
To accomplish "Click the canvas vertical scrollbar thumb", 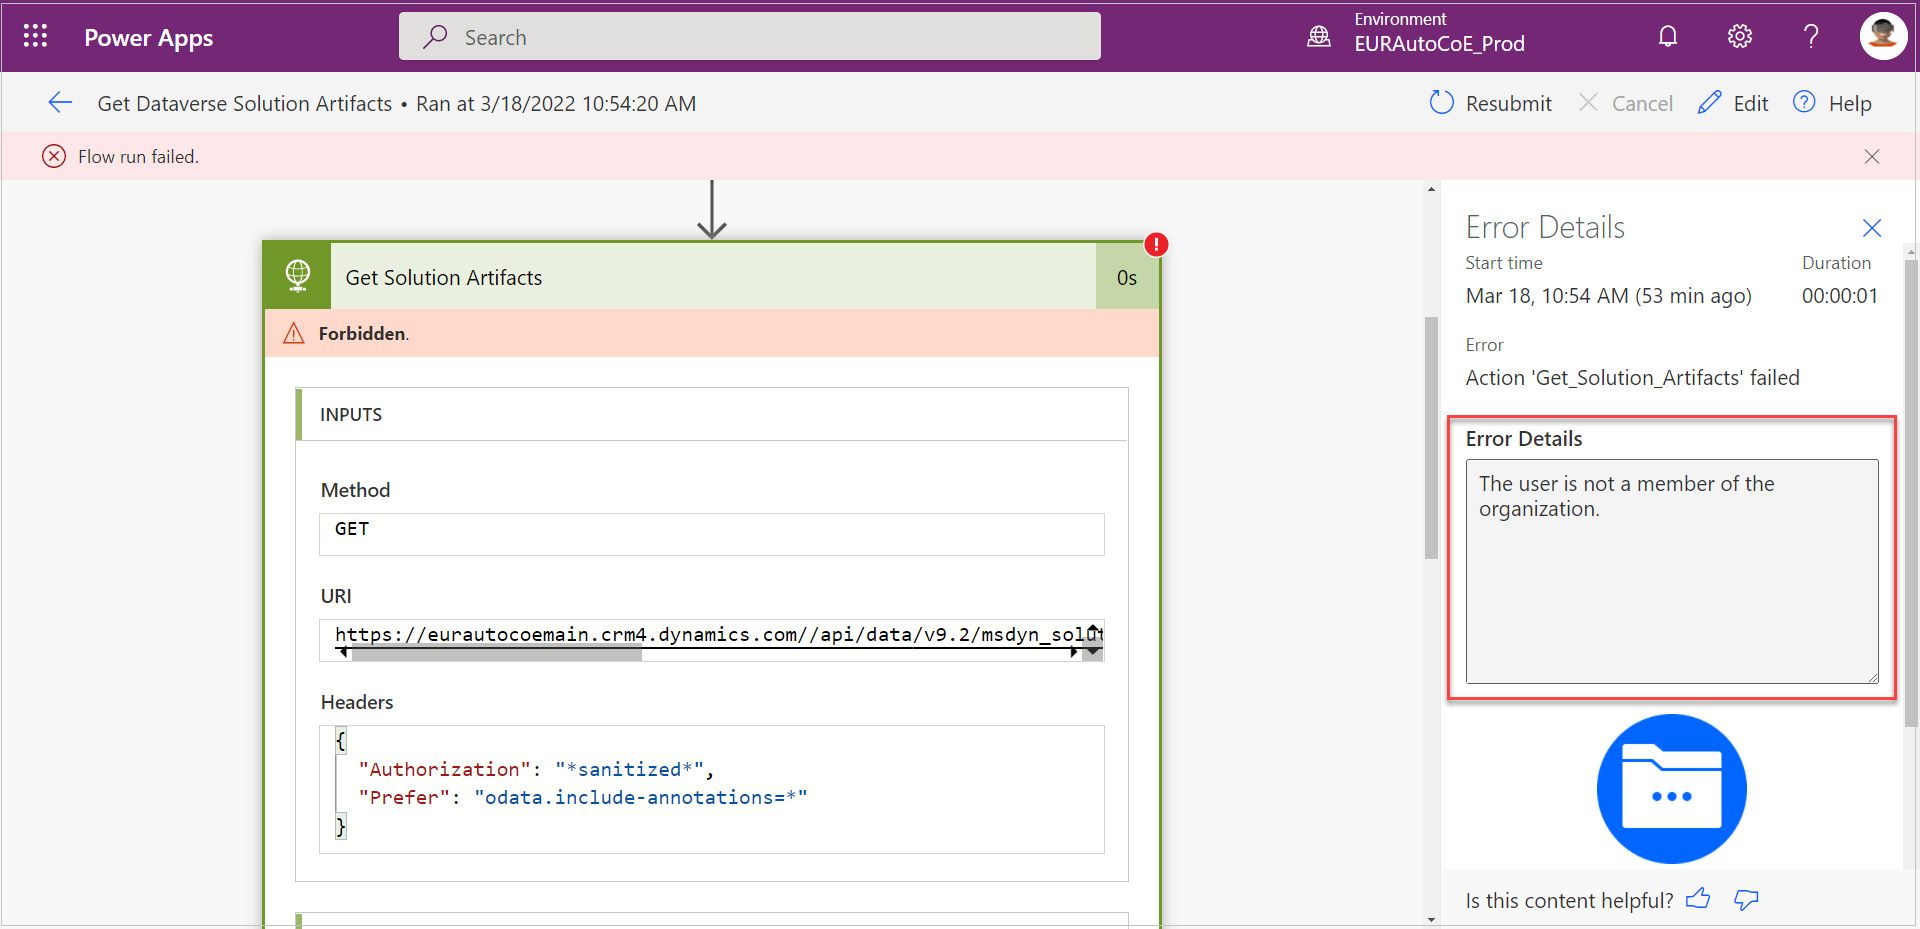I will pyautogui.click(x=1431, y=438).
